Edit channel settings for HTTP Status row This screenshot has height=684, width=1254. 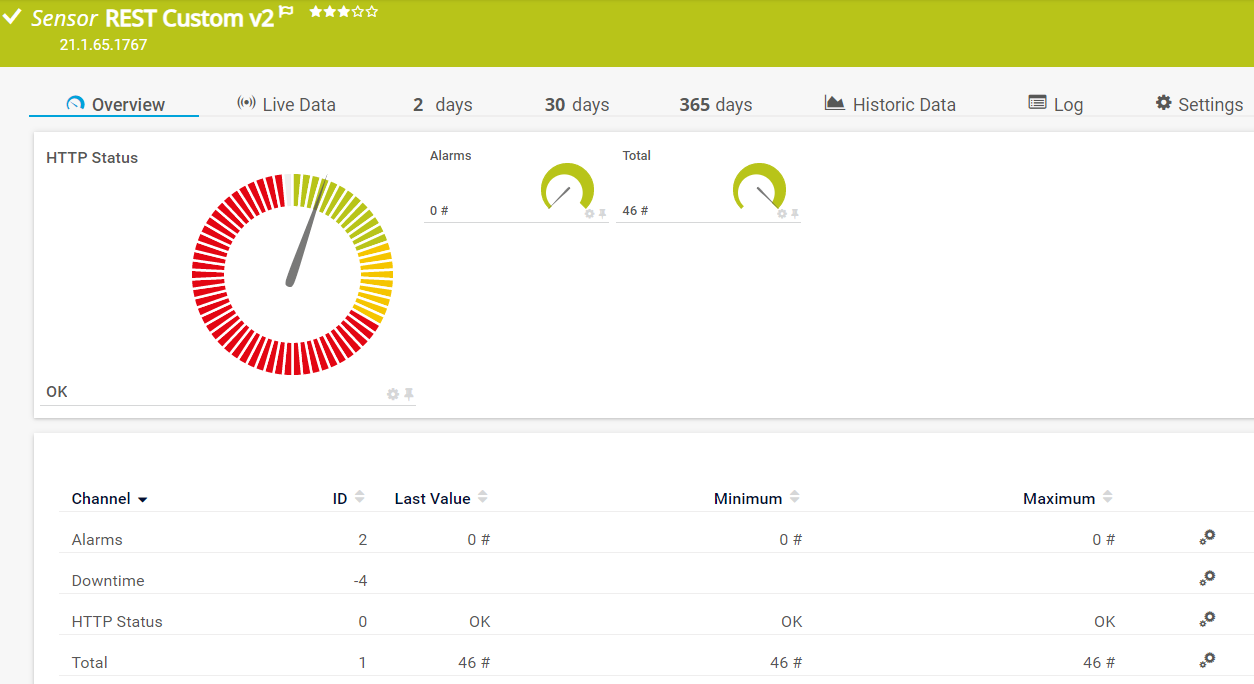click(x=1207, y=620)
